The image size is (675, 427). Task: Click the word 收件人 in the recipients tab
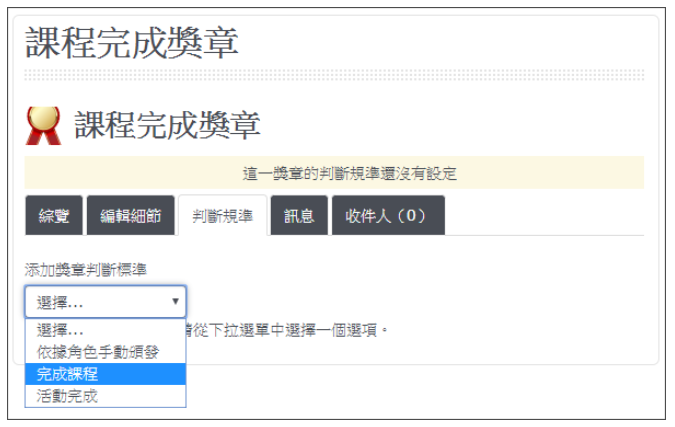point(366,216)
